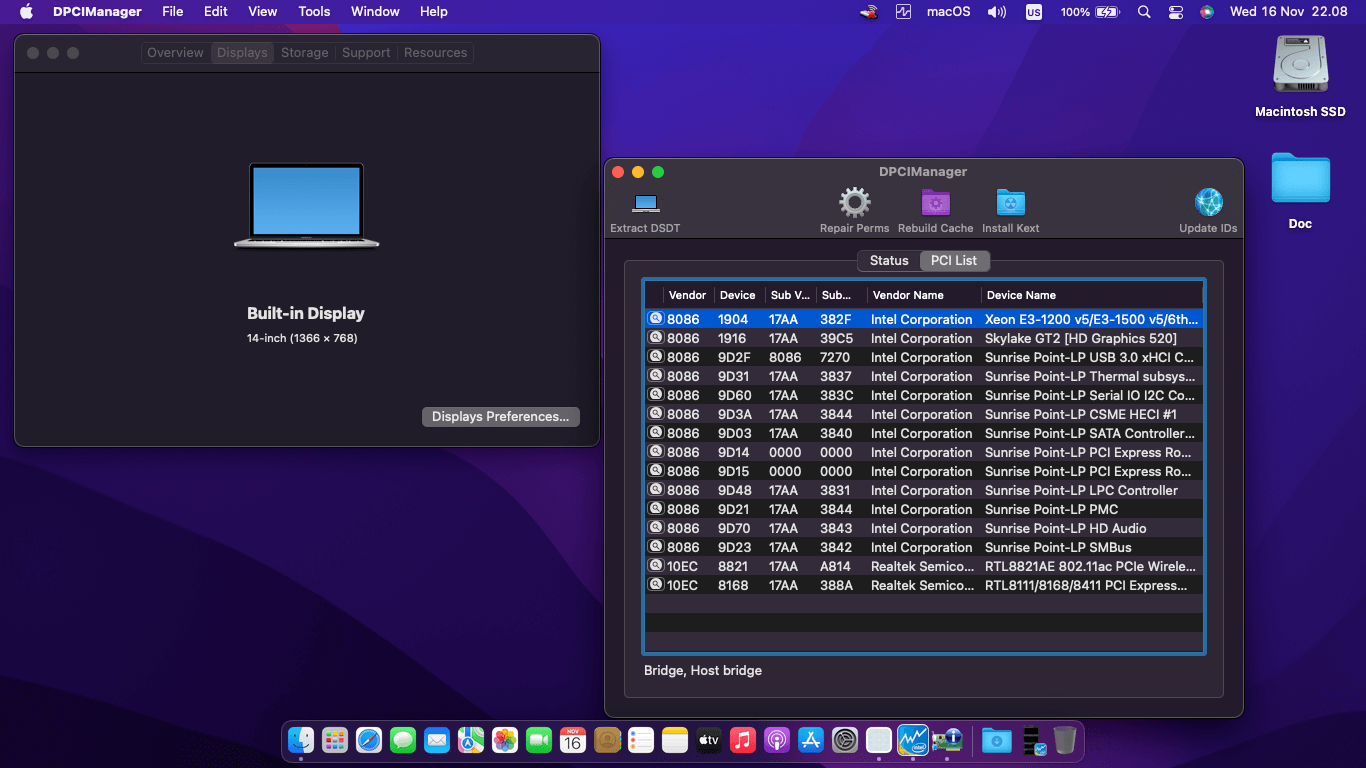Open the App Store from the Dock
Viewport: 1366px width, 768px height.
pyautogui.click(x=810, y=740)
